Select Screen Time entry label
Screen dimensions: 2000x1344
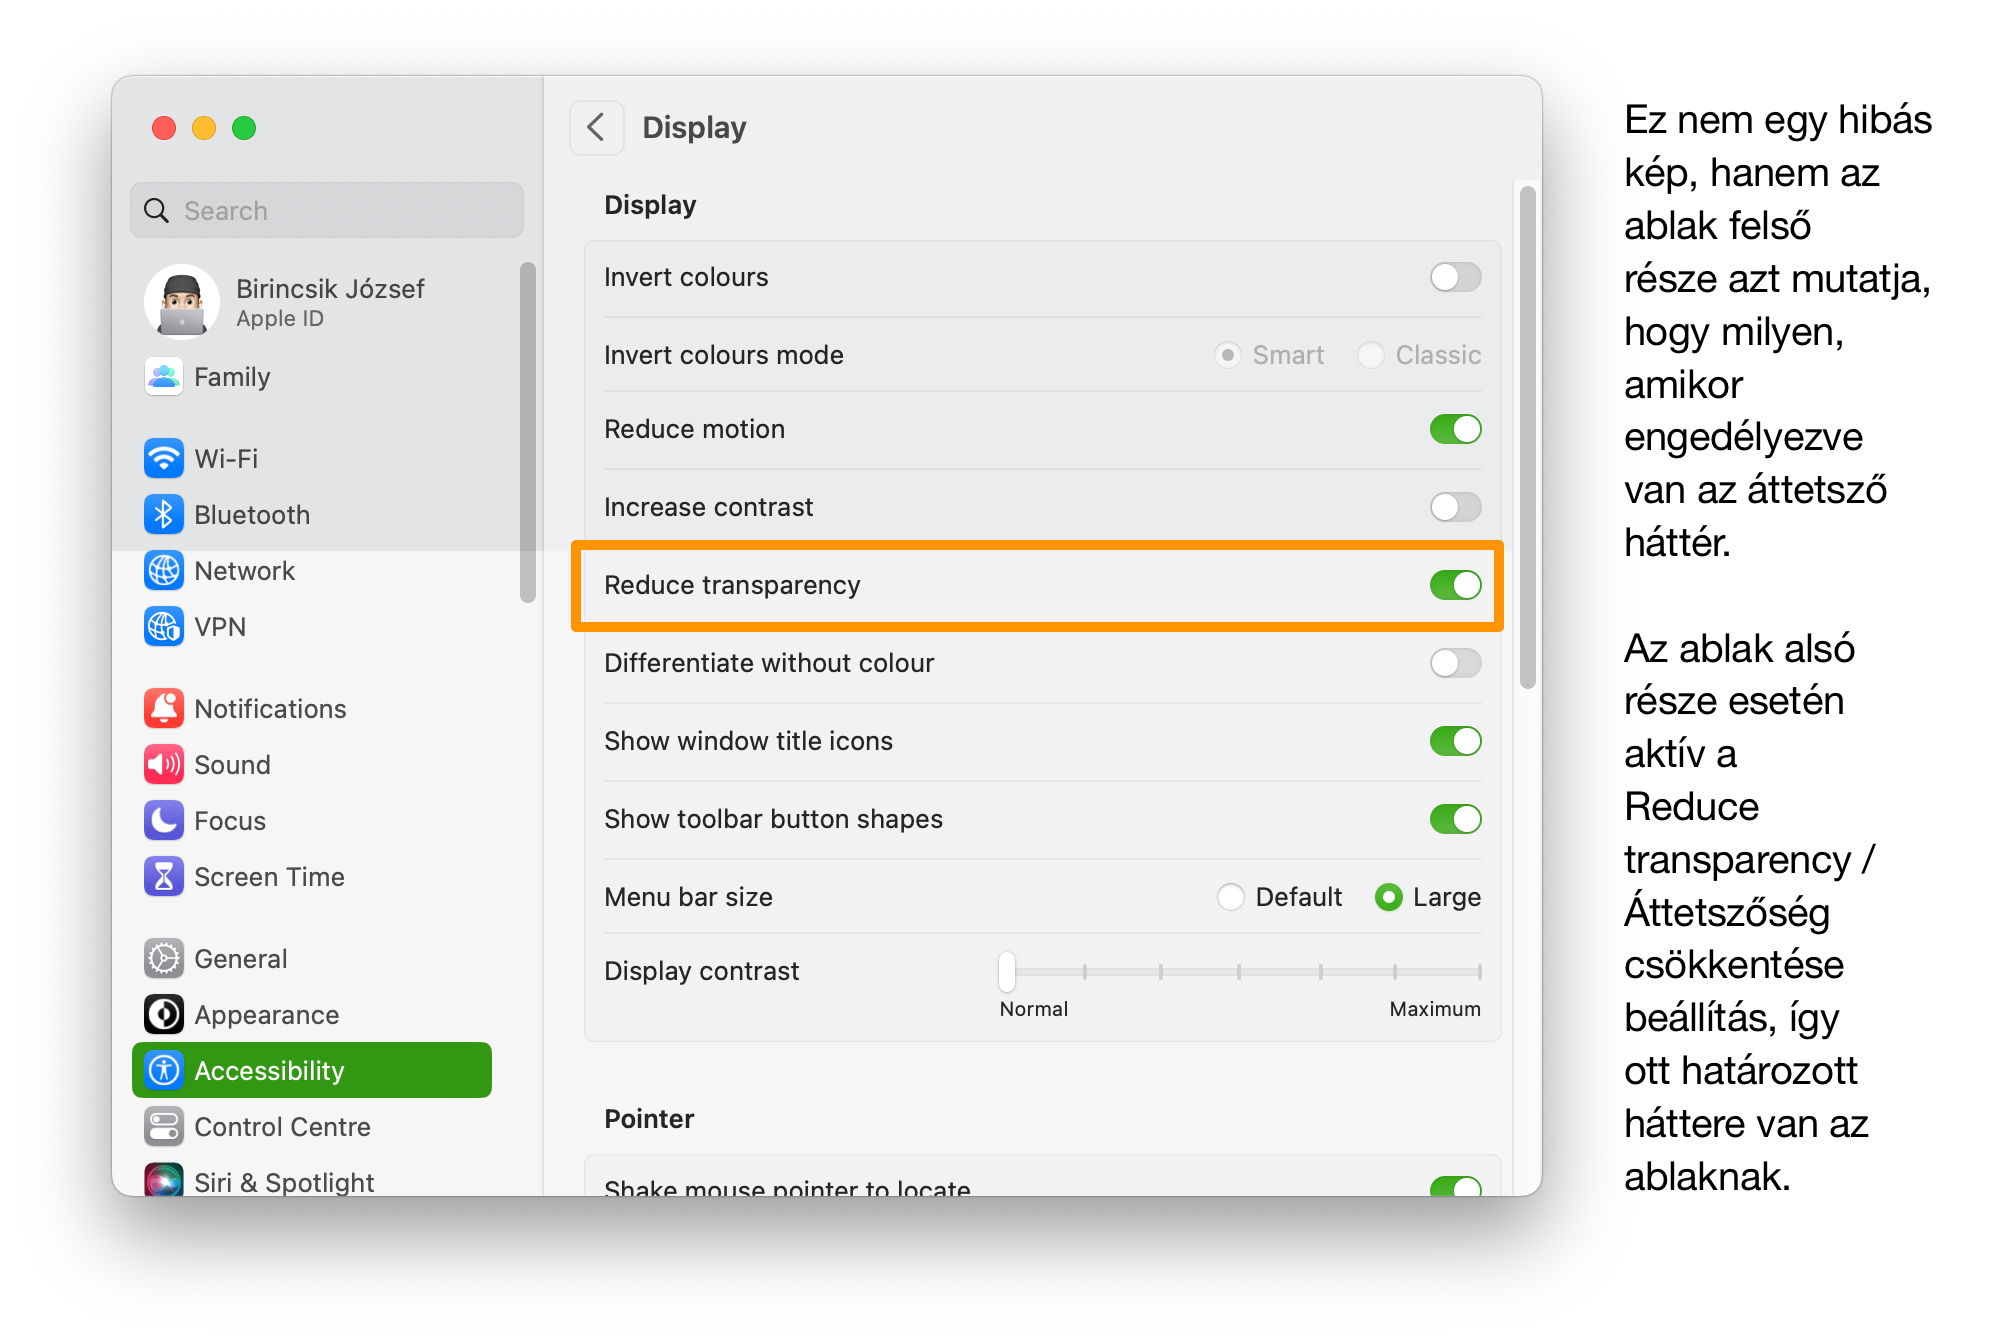(x=269, y=877)
